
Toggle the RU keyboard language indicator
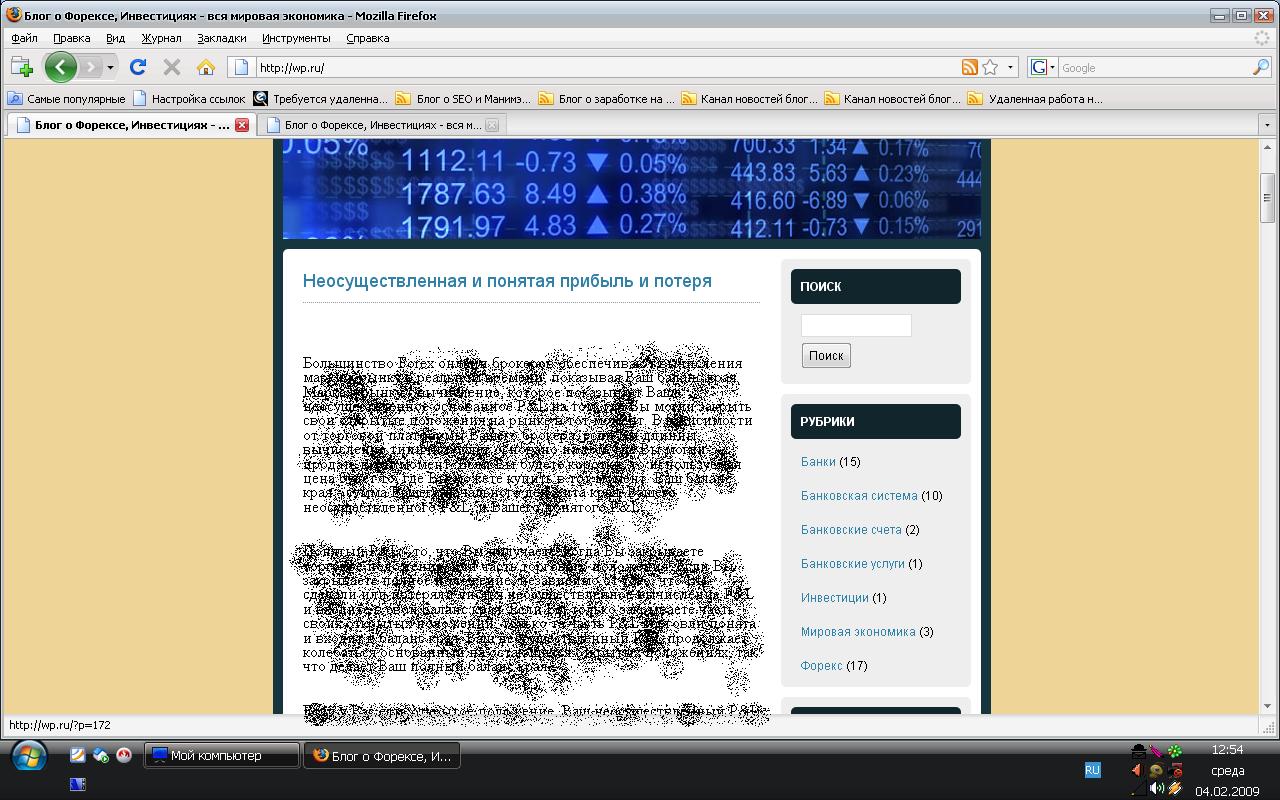(x=1092, y=770)
